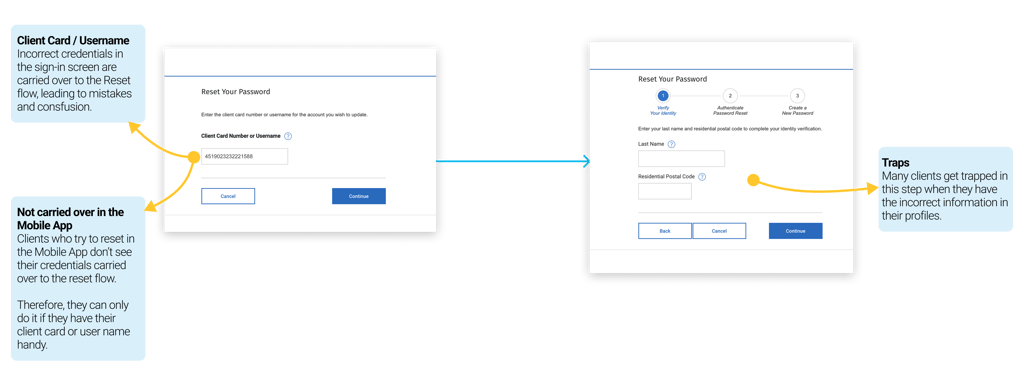Click the 'Last Name' label
The width and height of the screenshot is (1024, 386).
[651, 144]
